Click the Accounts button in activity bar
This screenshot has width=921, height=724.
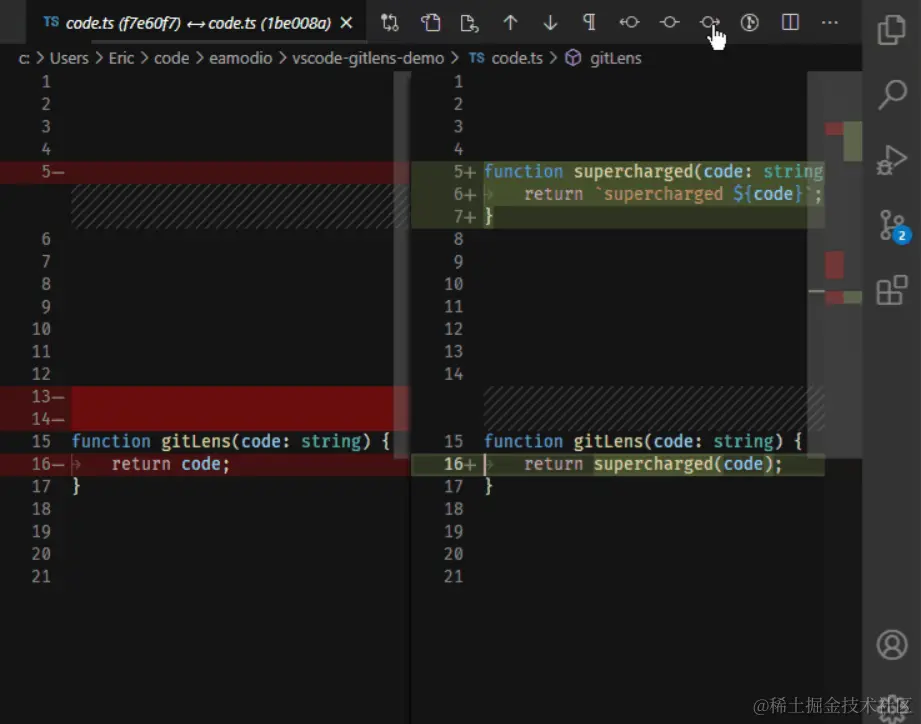(x=891, y=645)
